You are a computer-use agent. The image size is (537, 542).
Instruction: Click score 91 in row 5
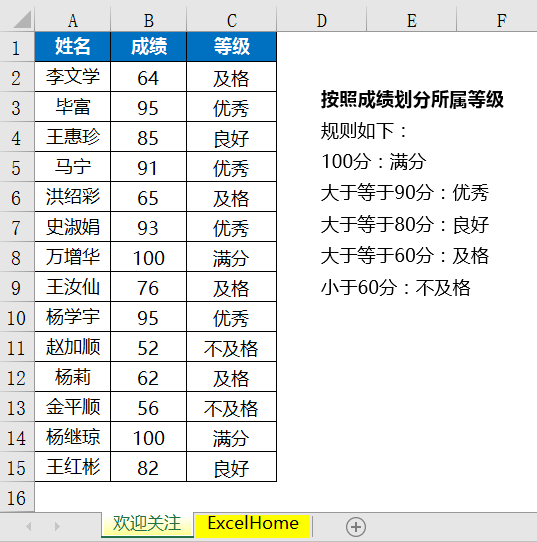[x=149, y=167]
